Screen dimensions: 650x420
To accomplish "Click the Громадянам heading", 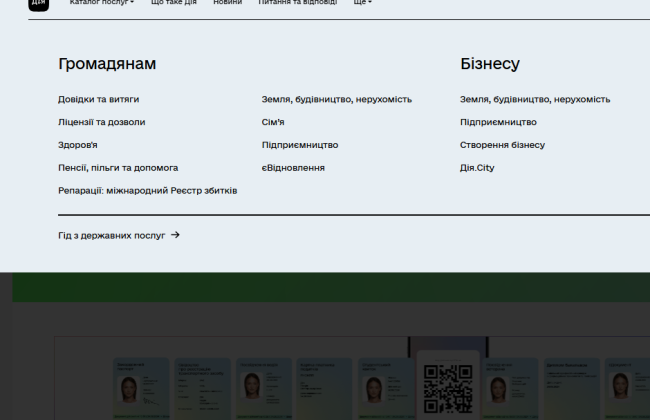I will (107, 64).
